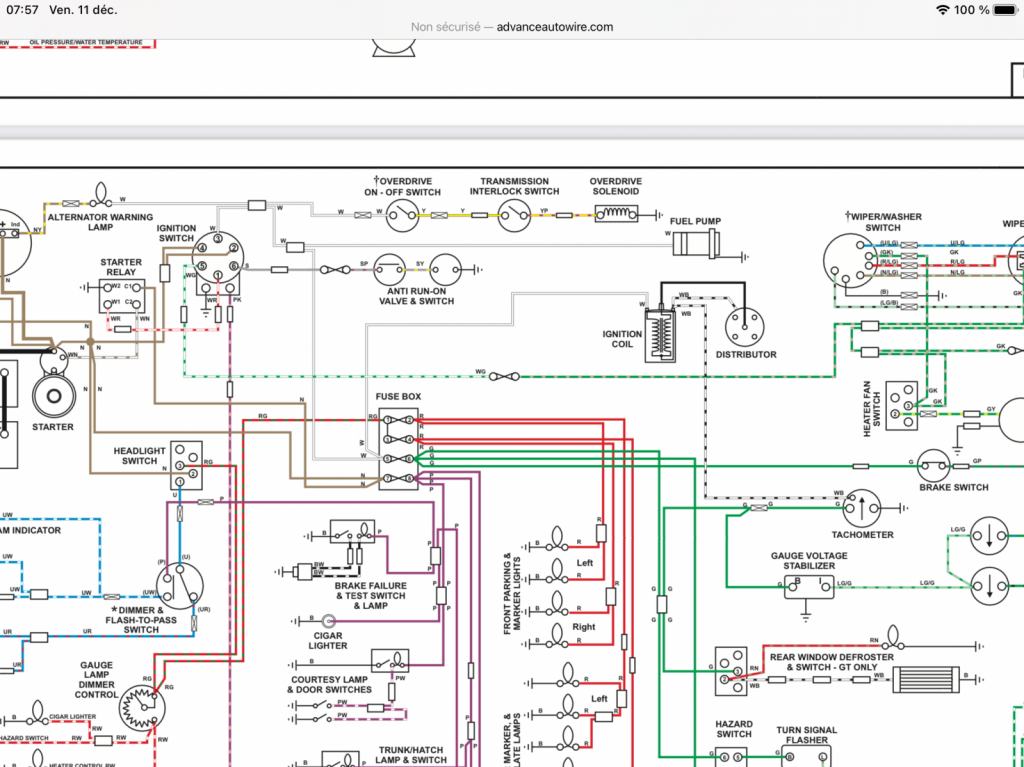Select the brake switch symbol
1024x767 pixels.
point(934,466)
